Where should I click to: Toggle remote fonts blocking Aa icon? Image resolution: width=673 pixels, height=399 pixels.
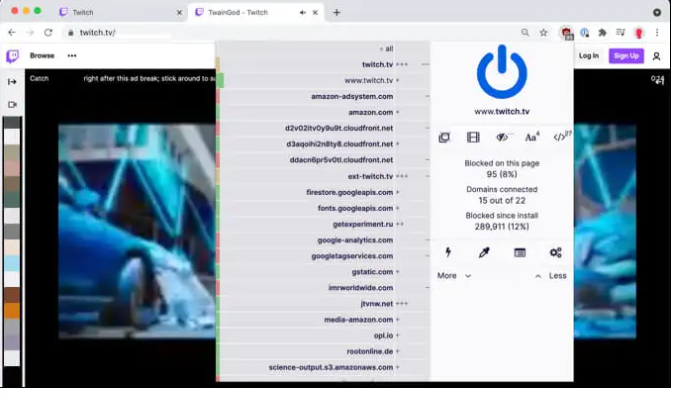531,137
